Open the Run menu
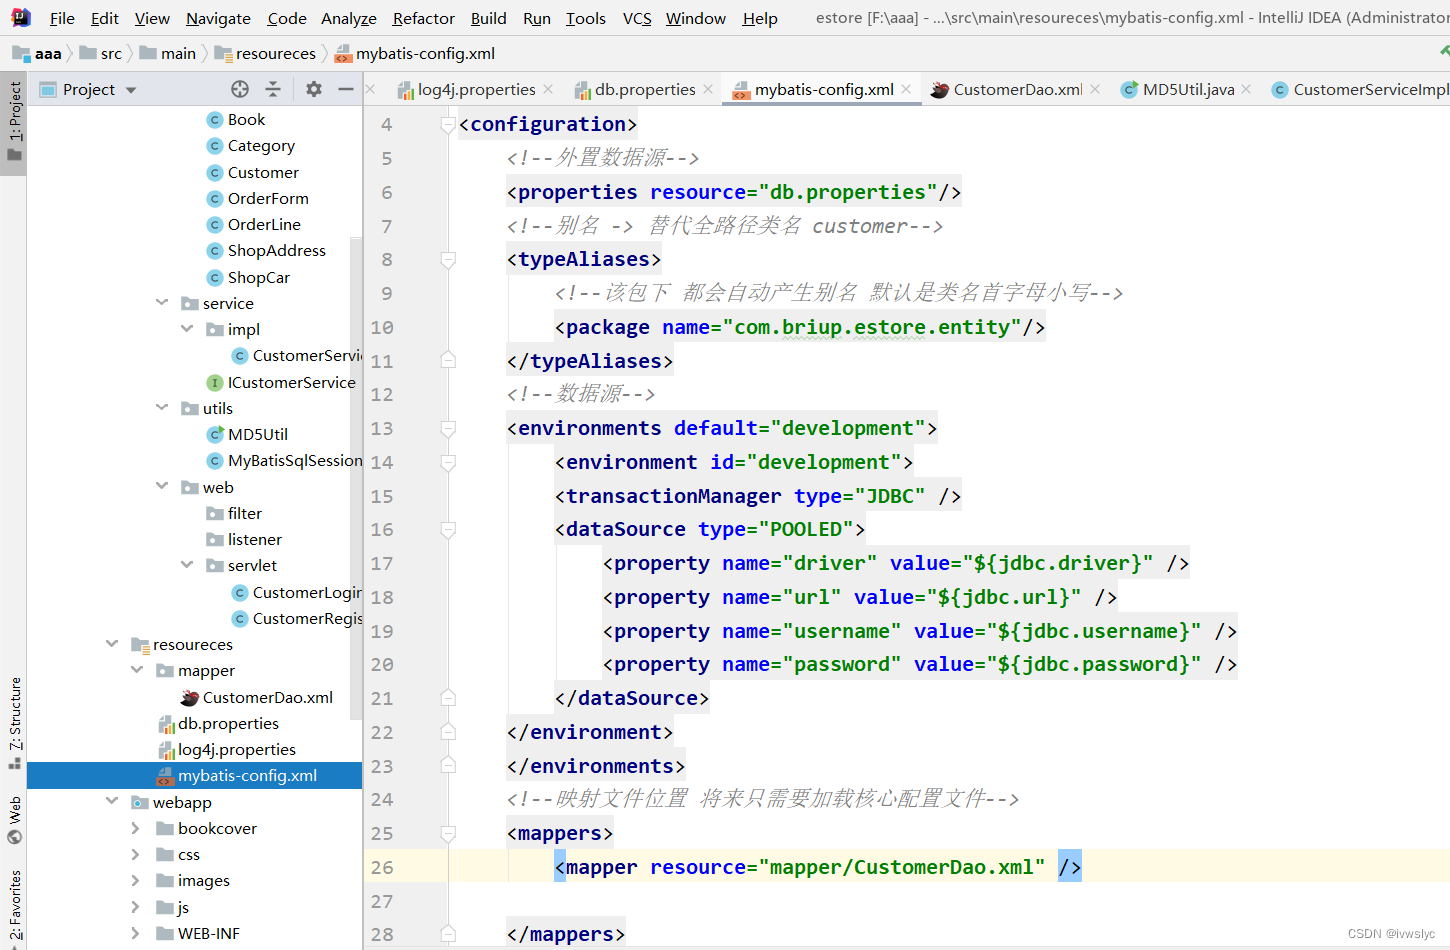The image size is (1450, 950). 536,18
